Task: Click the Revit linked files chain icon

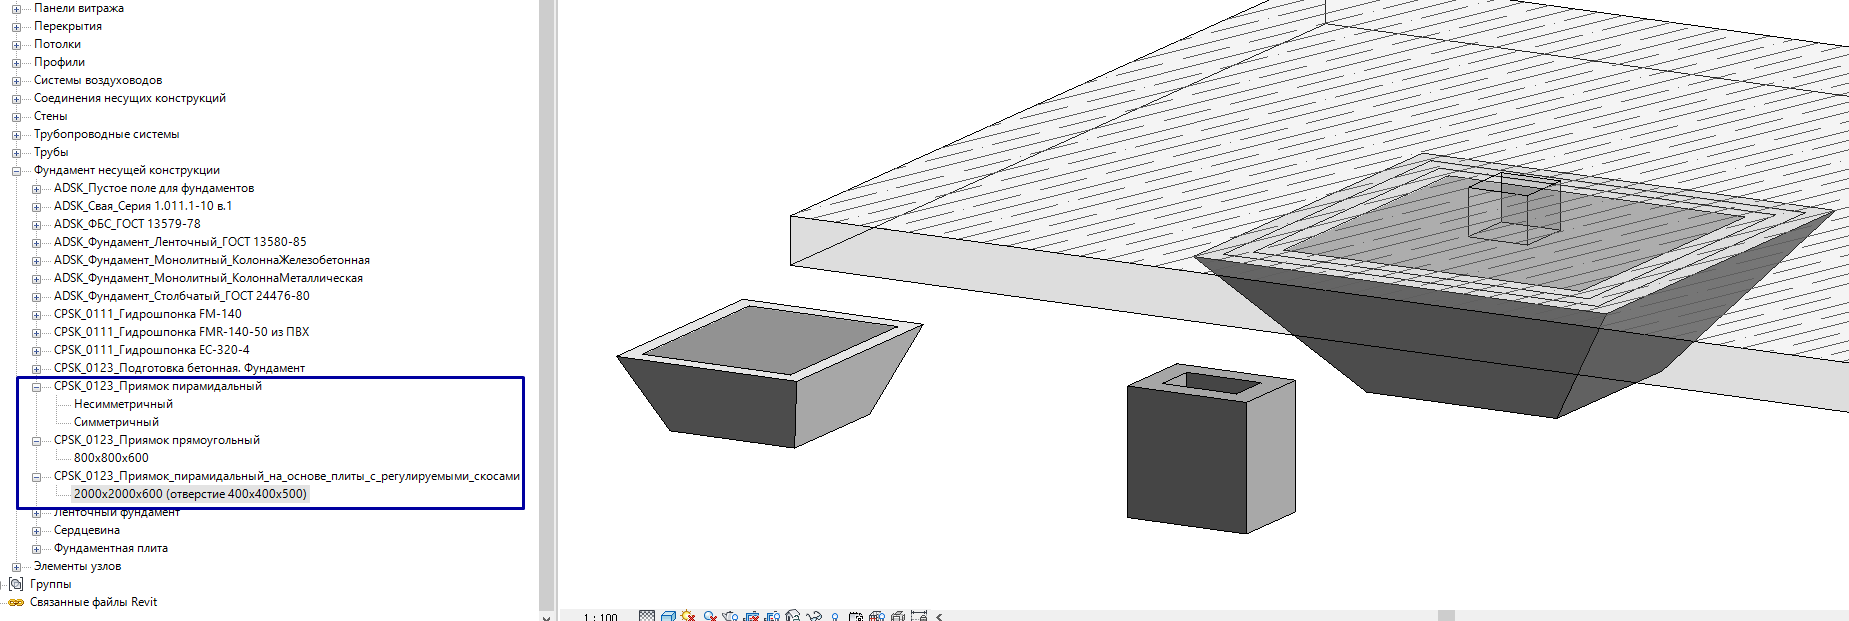Action: tap(16, 602)
